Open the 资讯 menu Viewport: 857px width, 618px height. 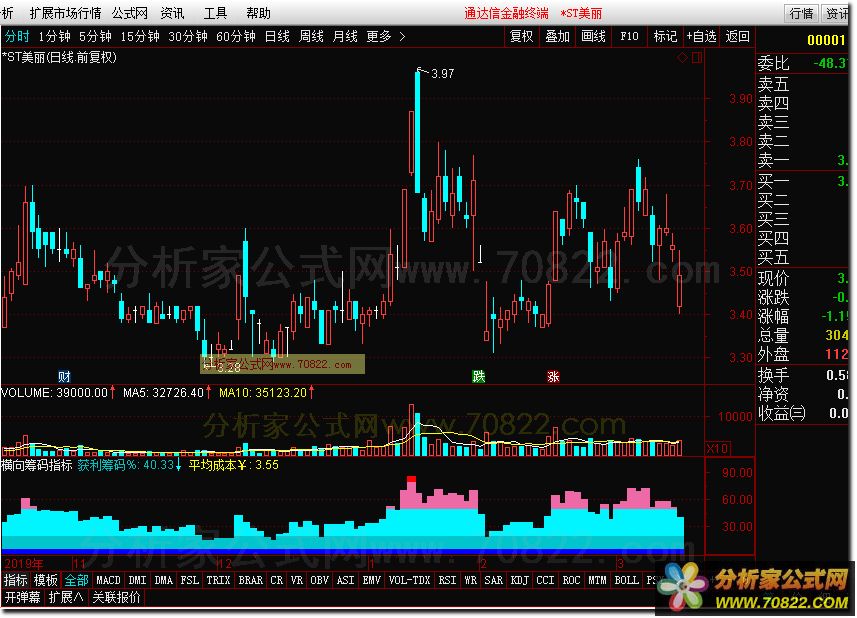(x=173, y=13)
